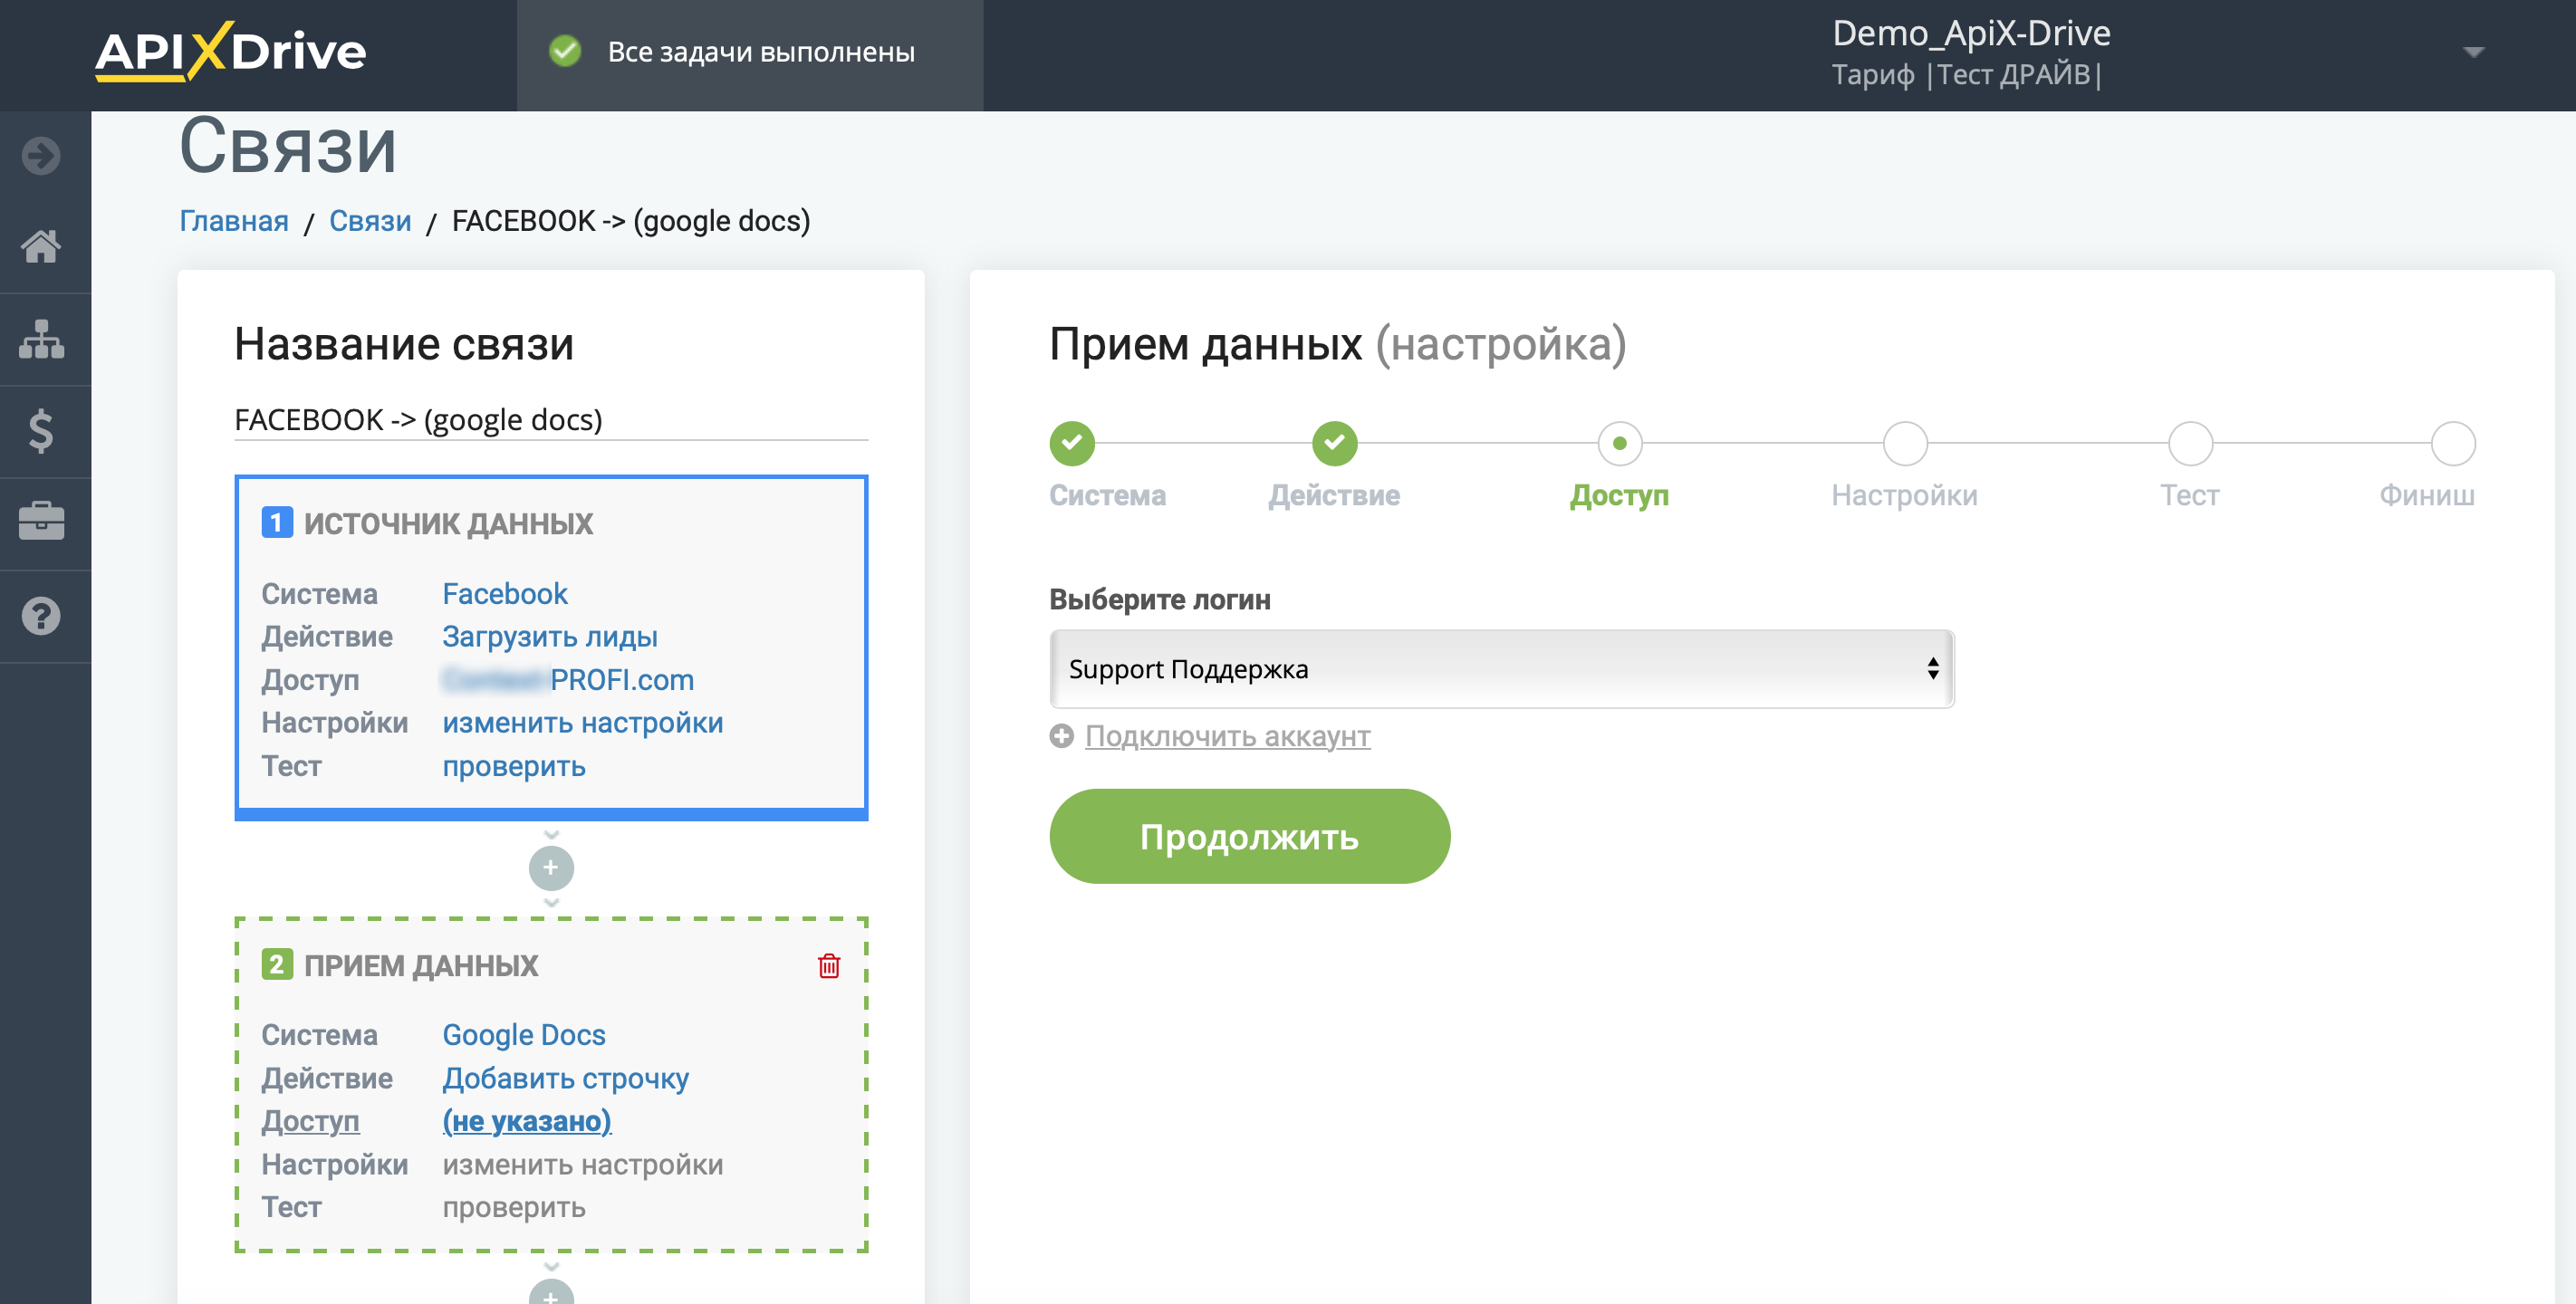Screen dimensions: 2576x1304
Task: Open the Связи breadcrumb link
Action: click(x=370, y=221)
